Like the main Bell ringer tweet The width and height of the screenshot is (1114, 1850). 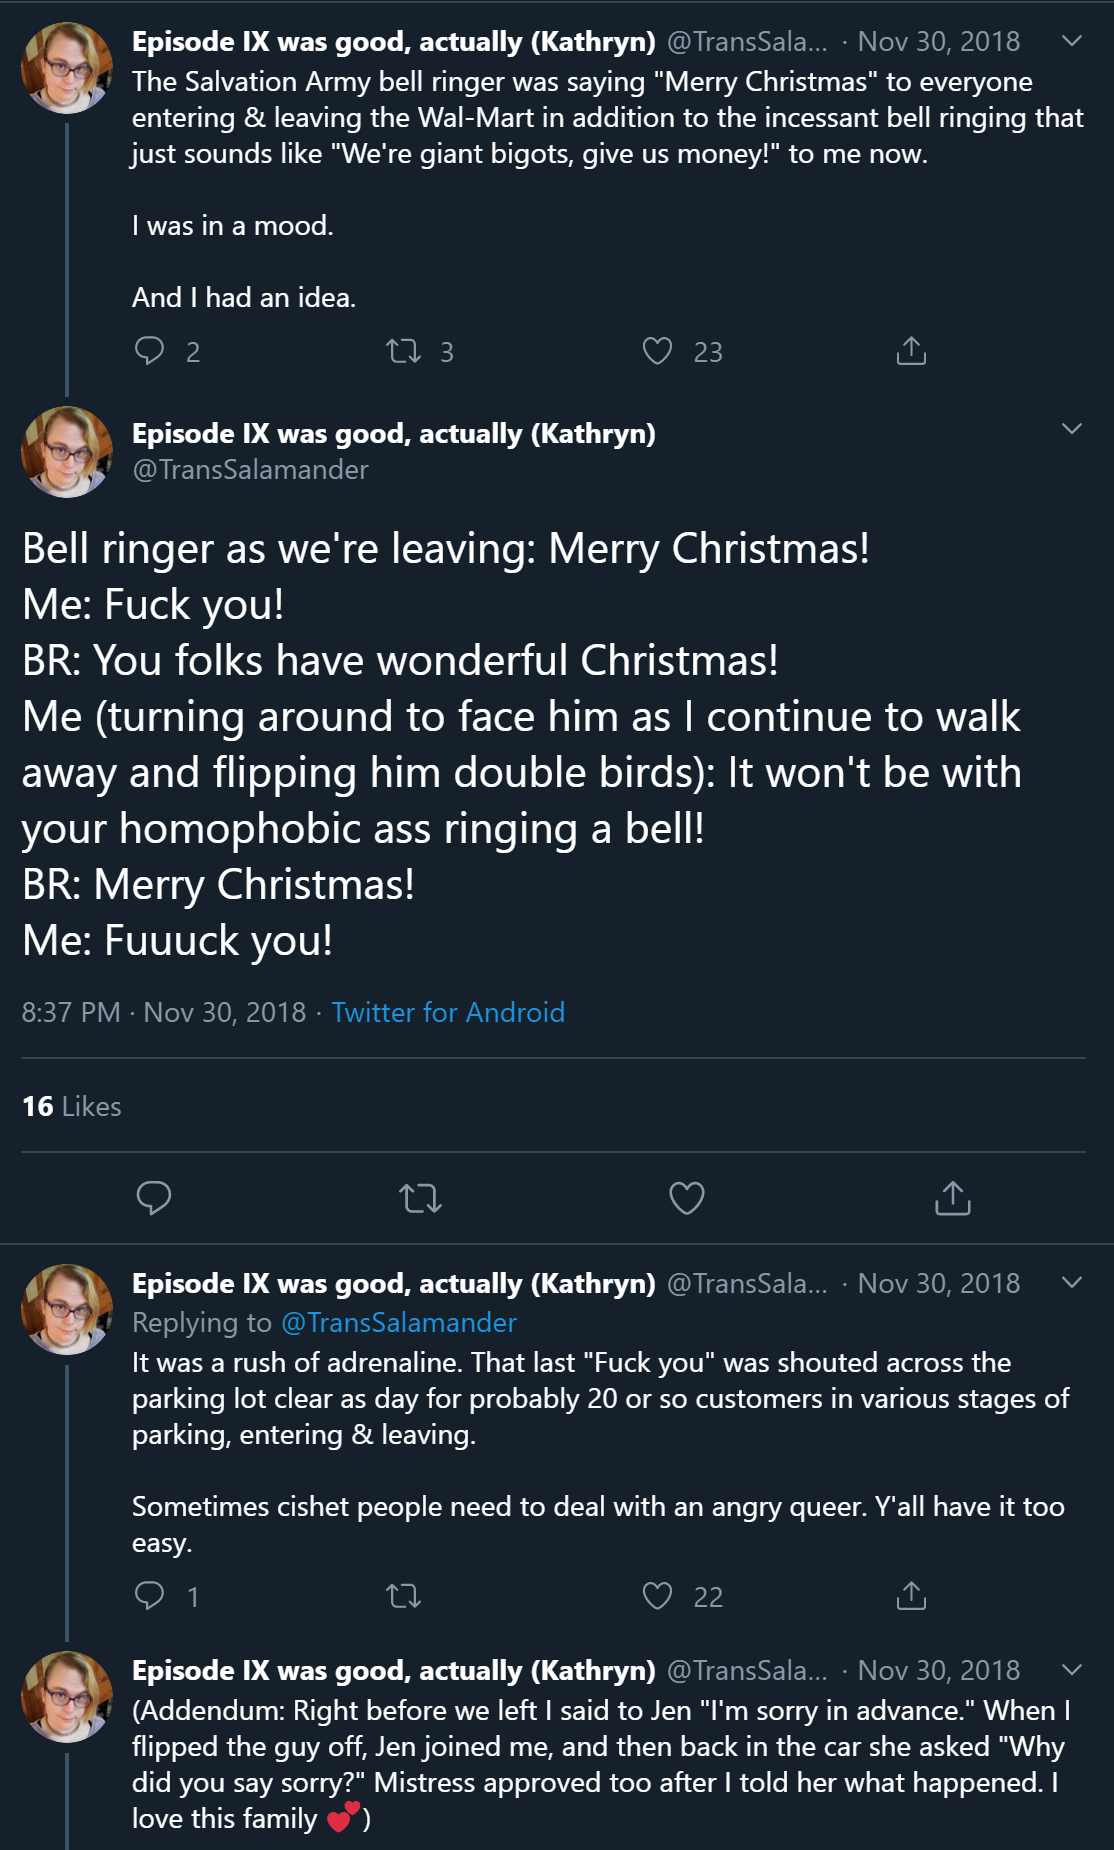pyautogui.click(x=687, y=1197)
